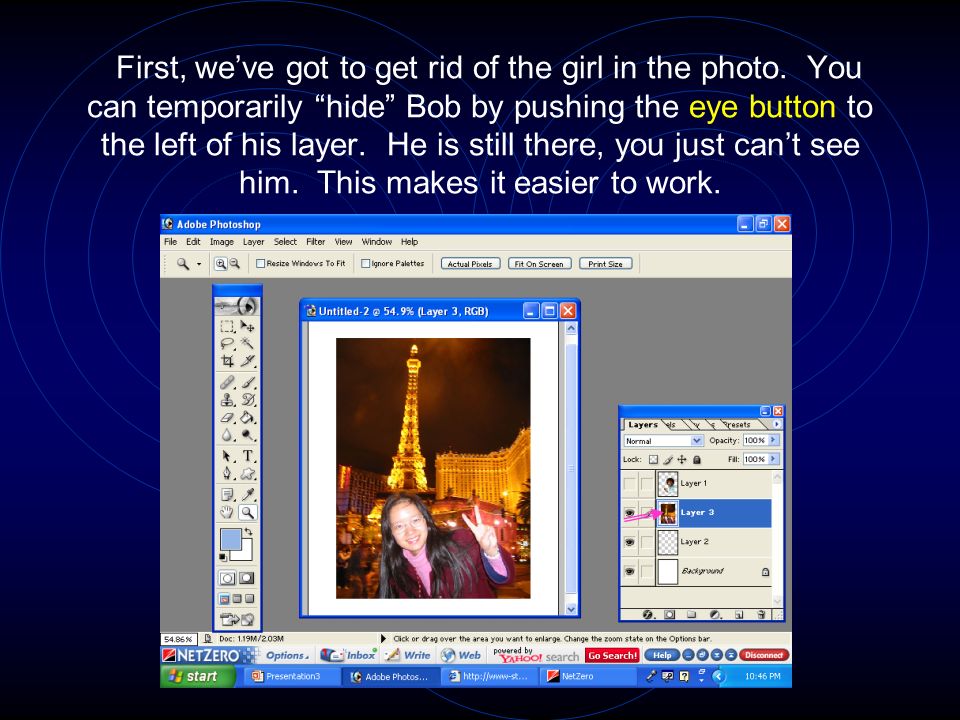Open the Normal blend mode dropdown
The height and width of the screenshot is (720, 960).
(663, 441)
